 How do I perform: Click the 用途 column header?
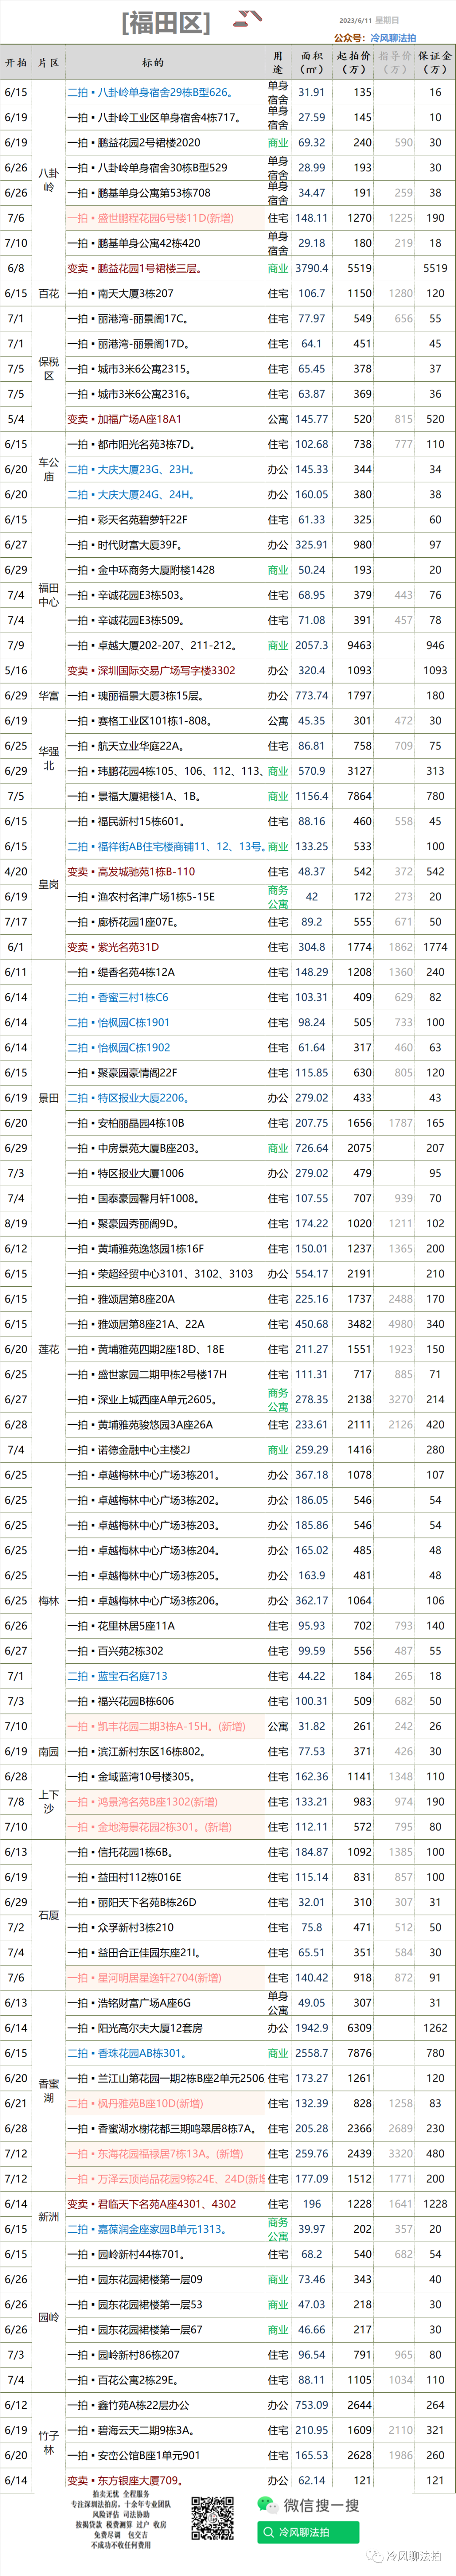(x=278, y=62)
